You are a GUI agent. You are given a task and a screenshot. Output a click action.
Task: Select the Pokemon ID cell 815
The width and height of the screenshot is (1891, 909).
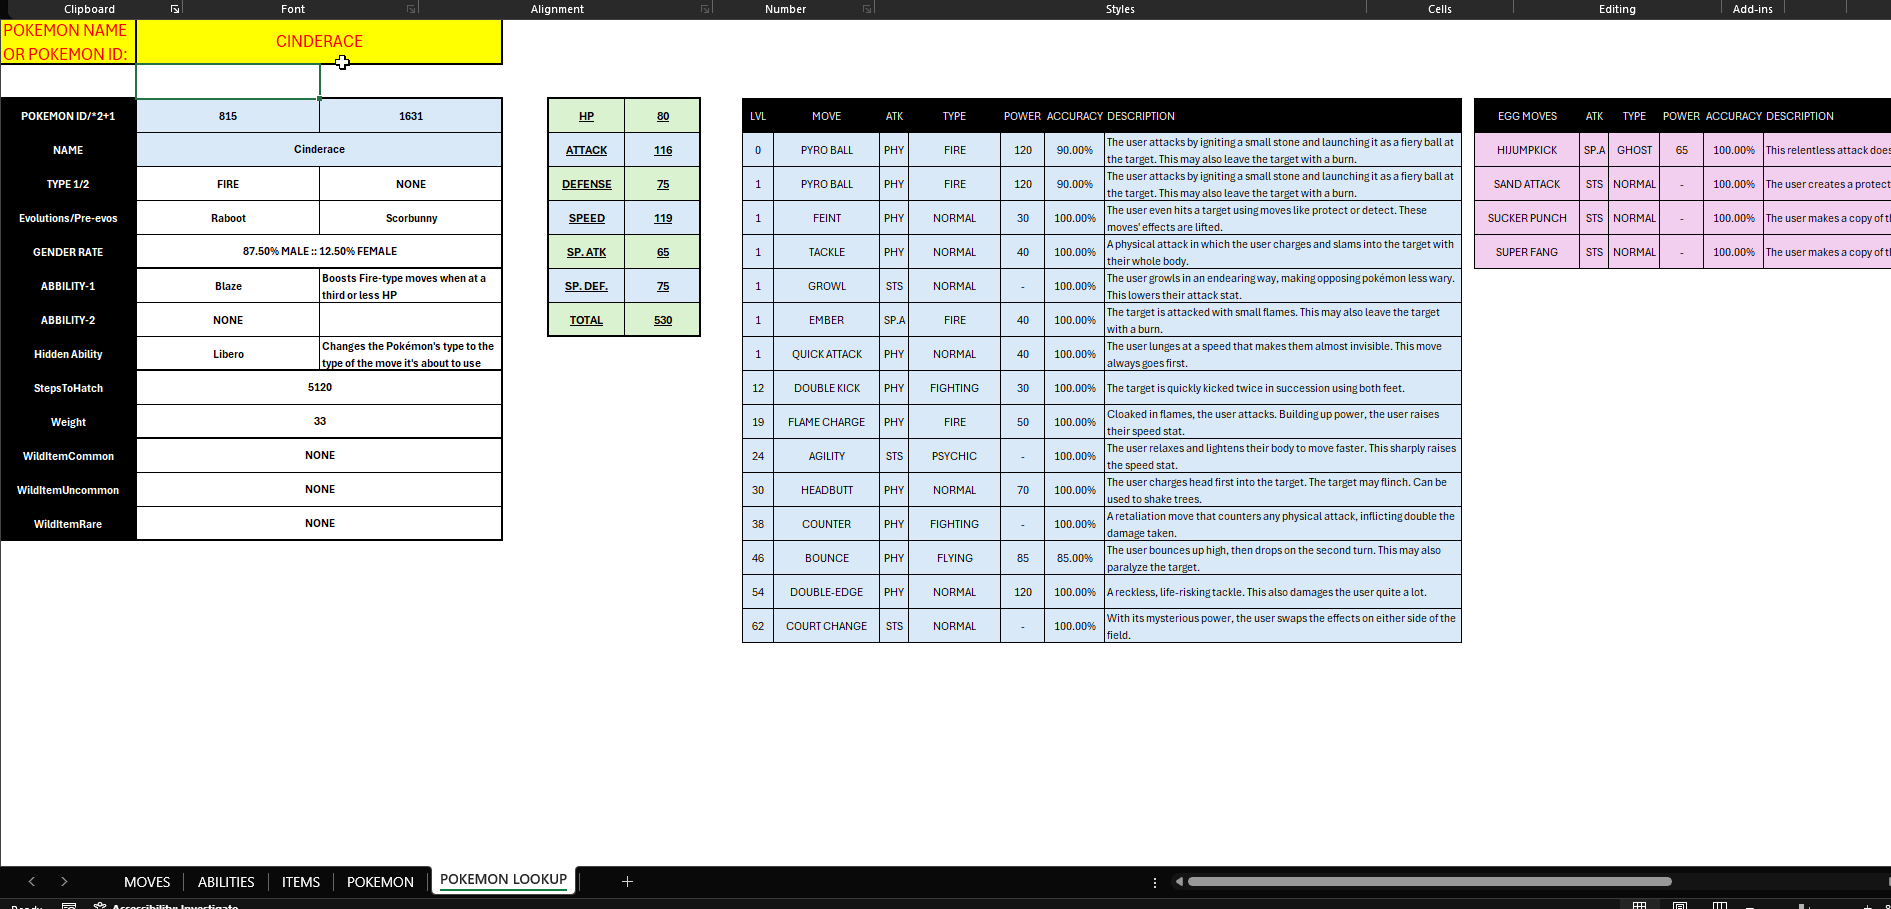tap(228, 116)
